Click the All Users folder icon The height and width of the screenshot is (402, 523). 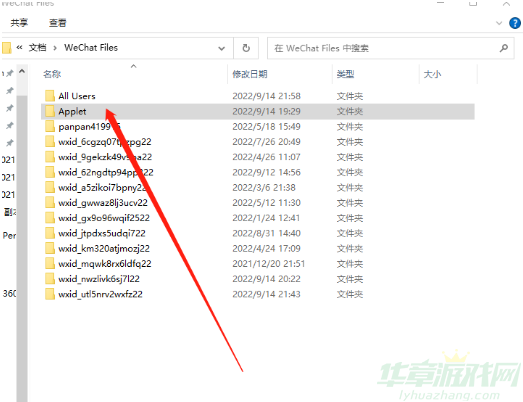pos(50,96)
